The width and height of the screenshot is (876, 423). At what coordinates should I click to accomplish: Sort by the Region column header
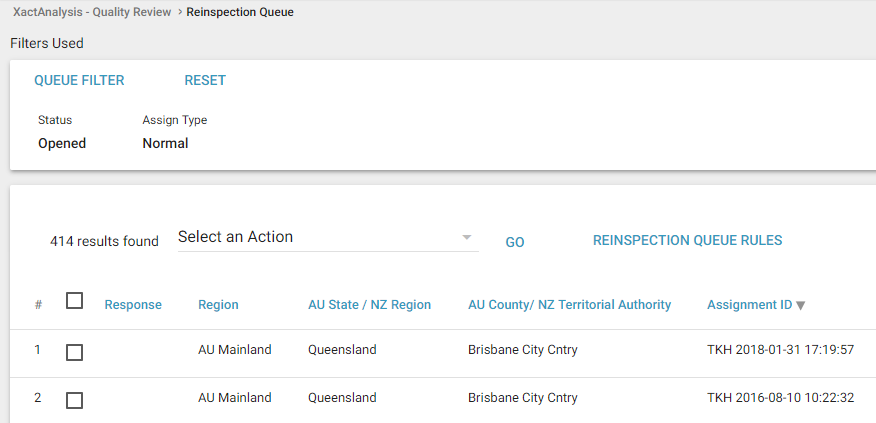coord(218,305)
